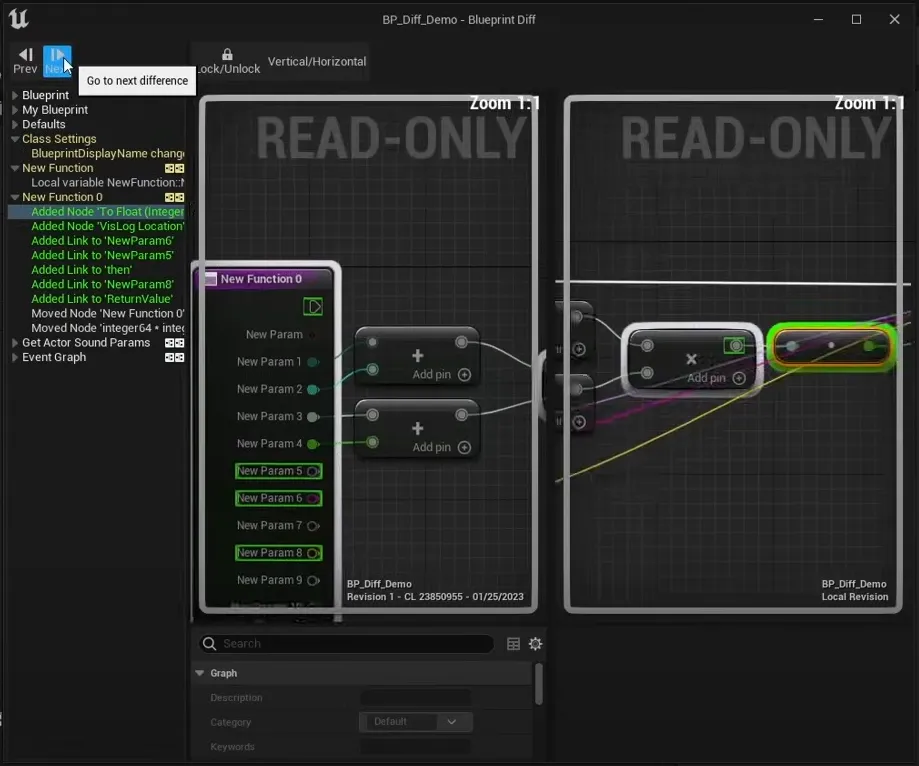Select the lower add (+) node

[417, 428]
